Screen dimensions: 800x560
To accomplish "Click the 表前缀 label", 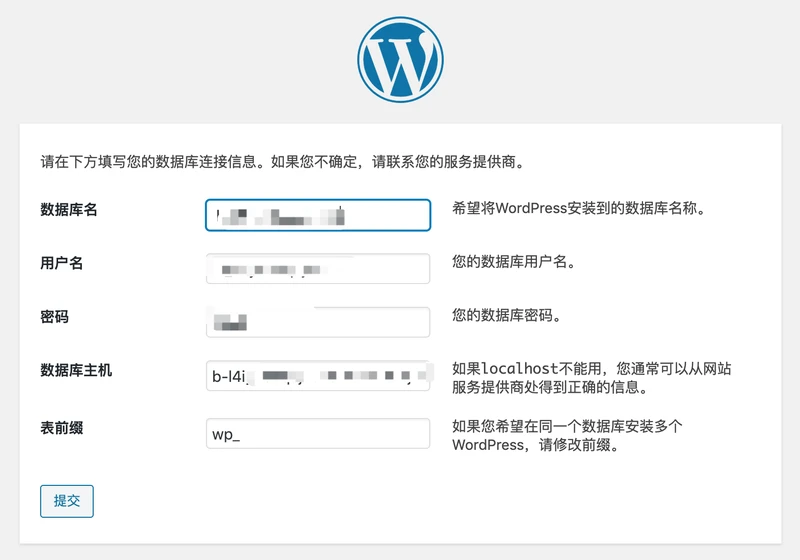I will coord(62,428).
